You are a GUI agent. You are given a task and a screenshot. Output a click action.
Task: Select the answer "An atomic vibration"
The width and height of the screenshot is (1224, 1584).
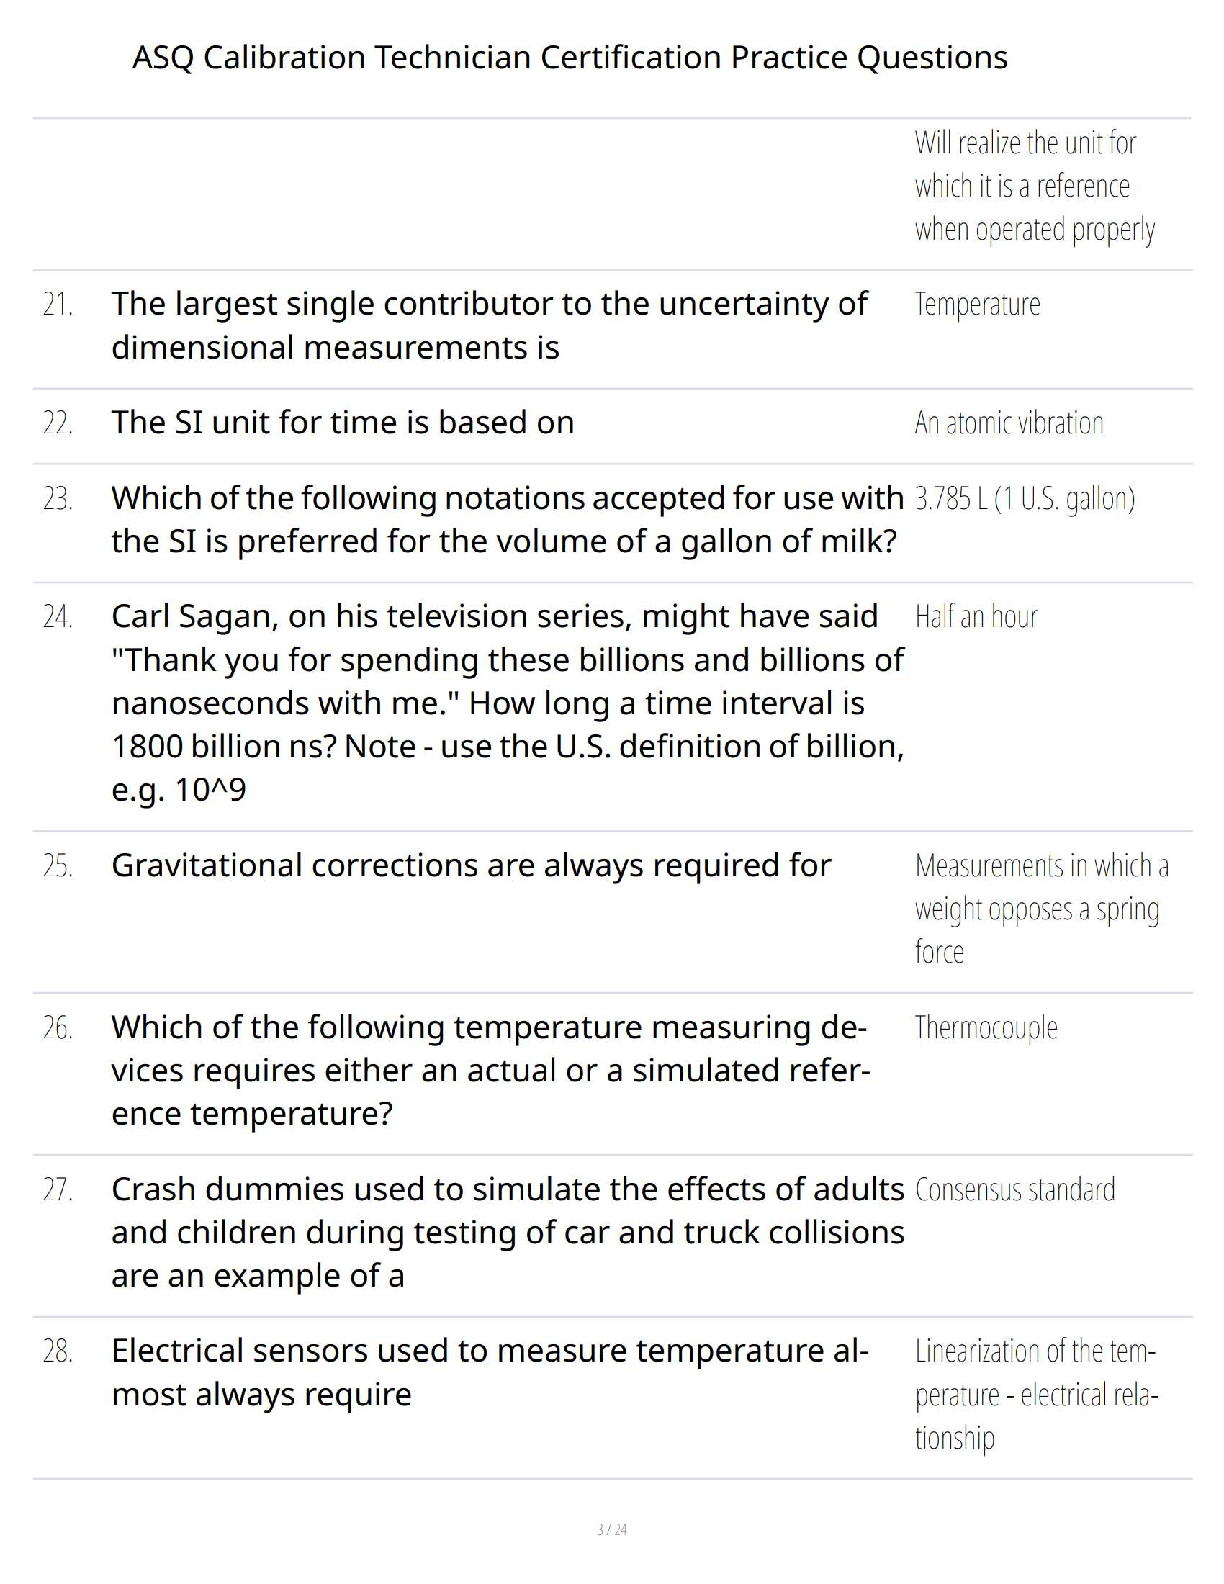click(1008, 423)
